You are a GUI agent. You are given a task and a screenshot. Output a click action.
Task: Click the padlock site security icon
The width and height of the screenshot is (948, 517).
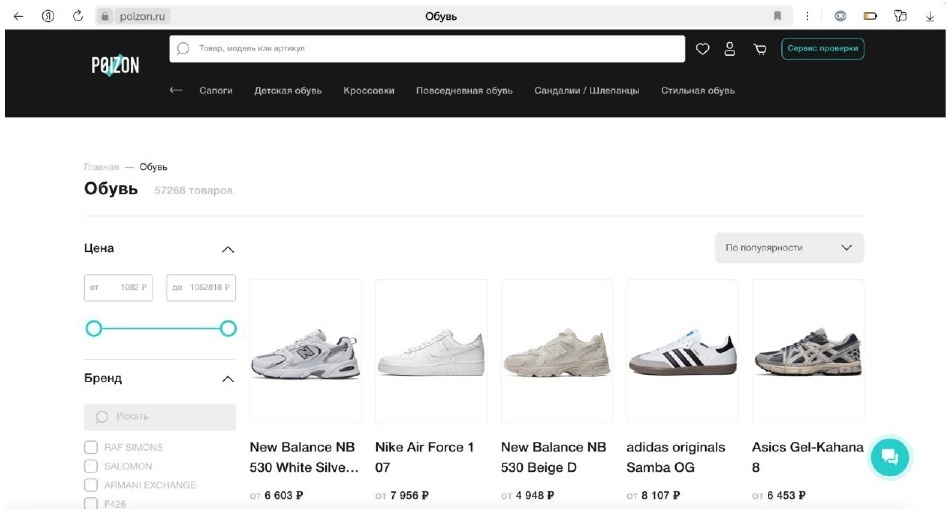tap(105, 16)
